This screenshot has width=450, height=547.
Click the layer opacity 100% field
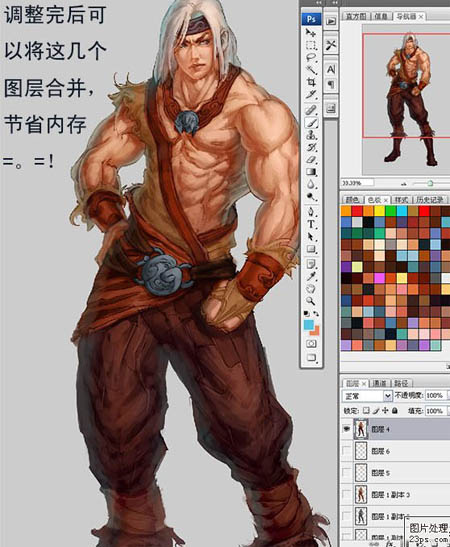point(435,396)
